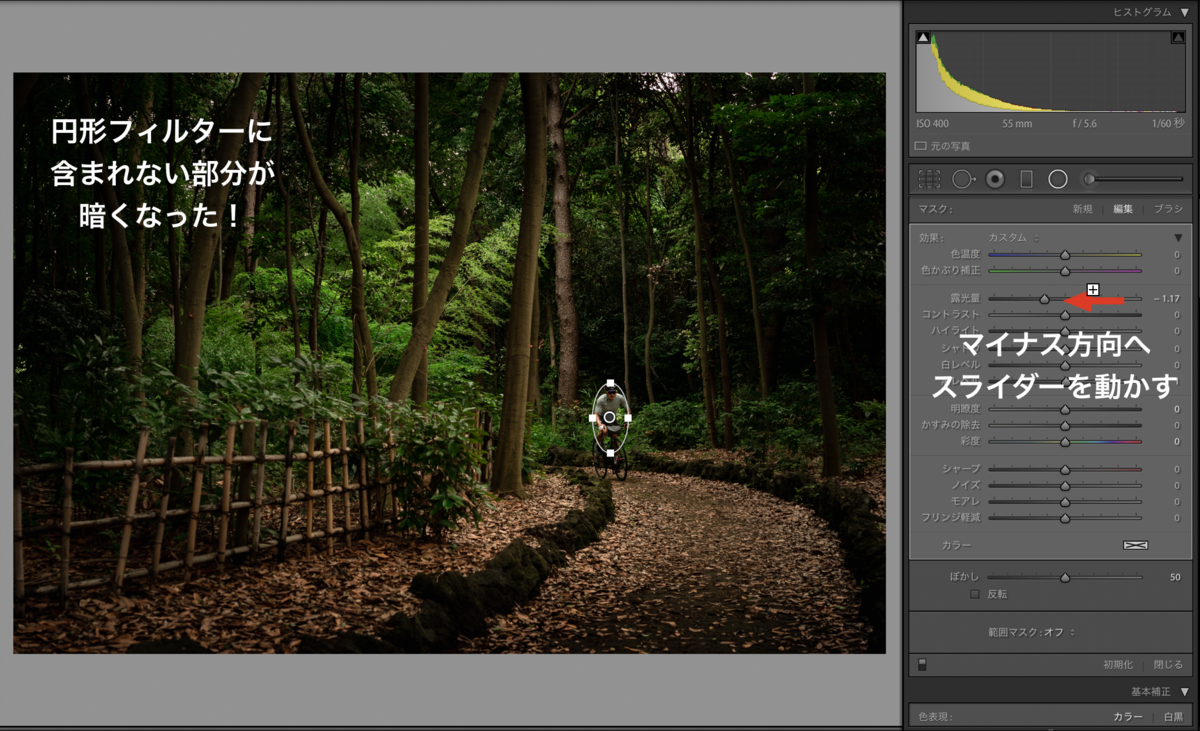Open the カラー swatch picker
This screenshot has height=731, width=1200.
tap(1135, 546)
